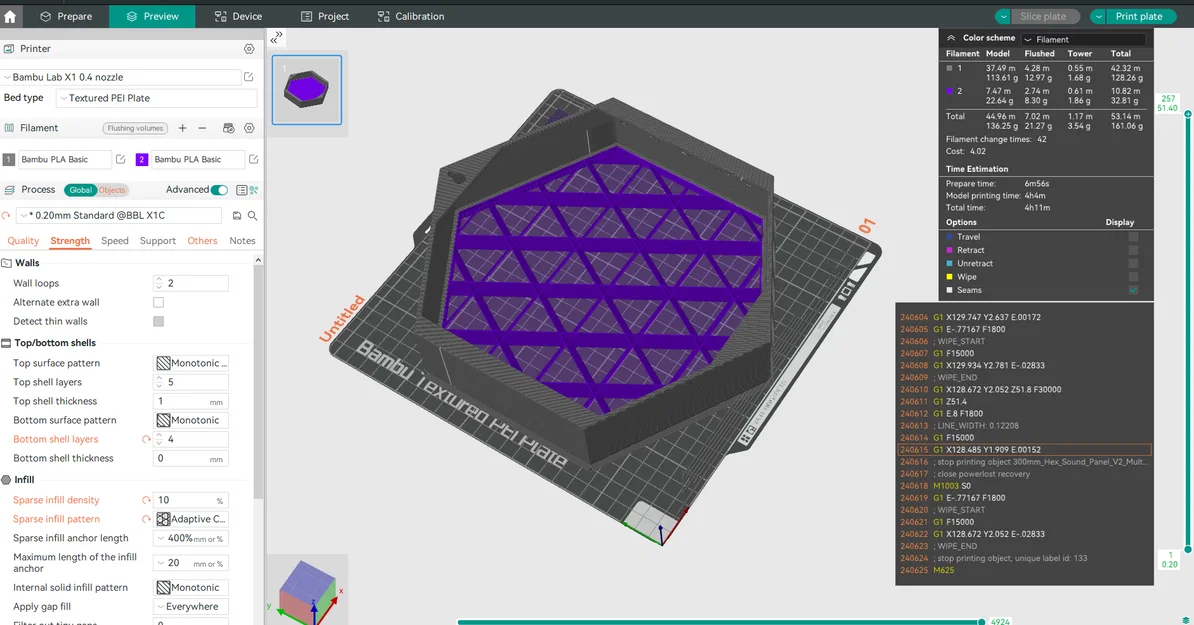Image resolution: width=1194 pixels, height=625 pixels.
Task: Disable the Advanced process toggle
Action: coord(218,189)
